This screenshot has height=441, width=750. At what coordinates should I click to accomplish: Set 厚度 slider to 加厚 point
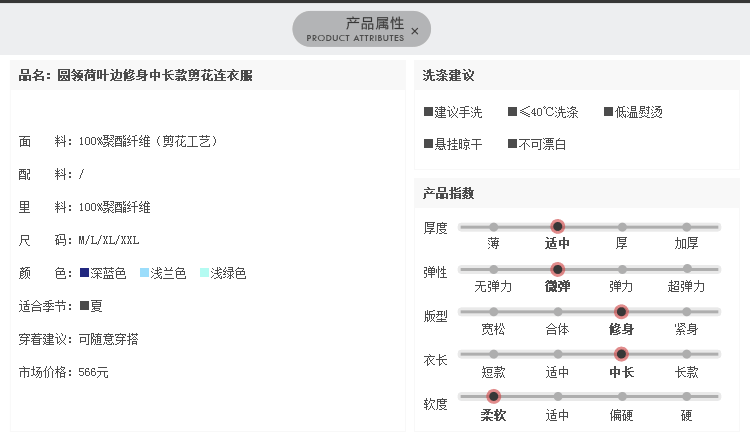point(686,227)
